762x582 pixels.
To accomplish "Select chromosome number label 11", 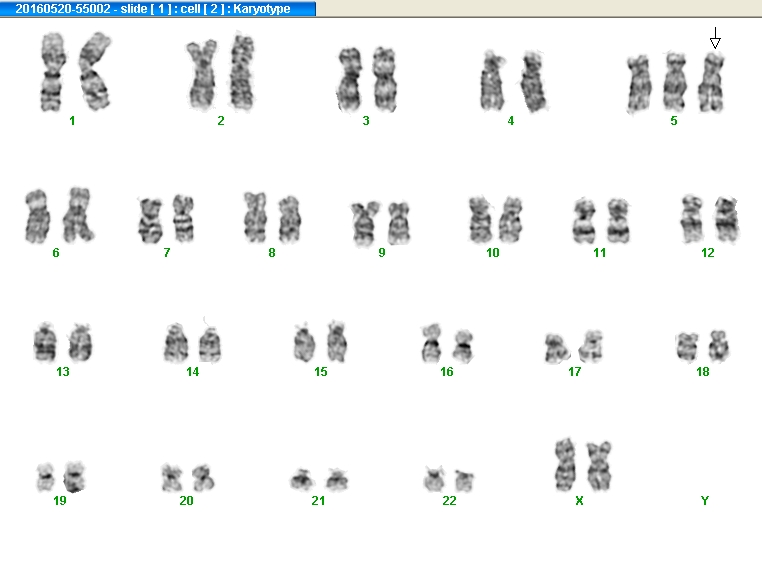I will coord(600,253).
